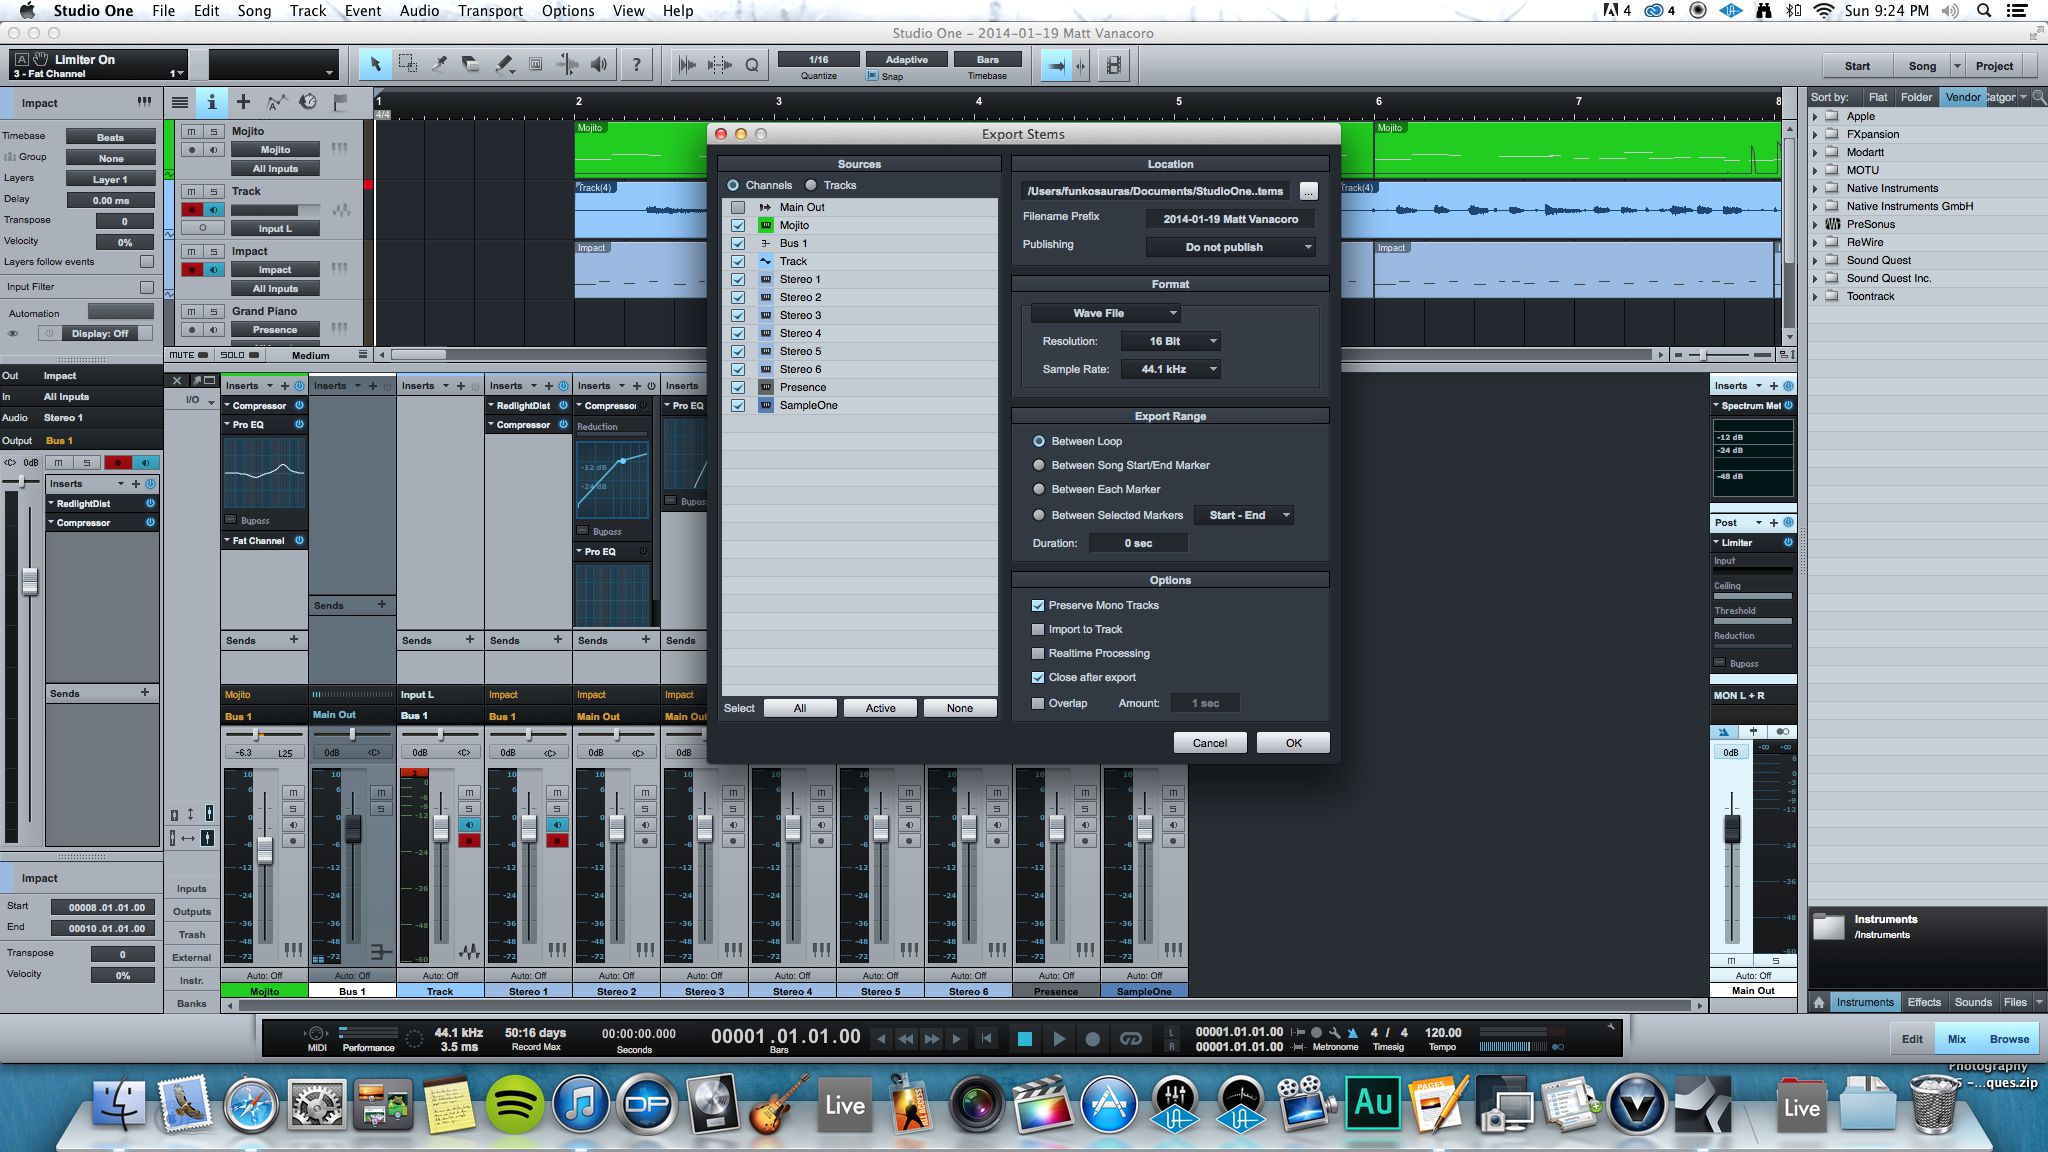Expand the Native Instruments vendor folder
2048x1152 pixels.
(1815, 188)
